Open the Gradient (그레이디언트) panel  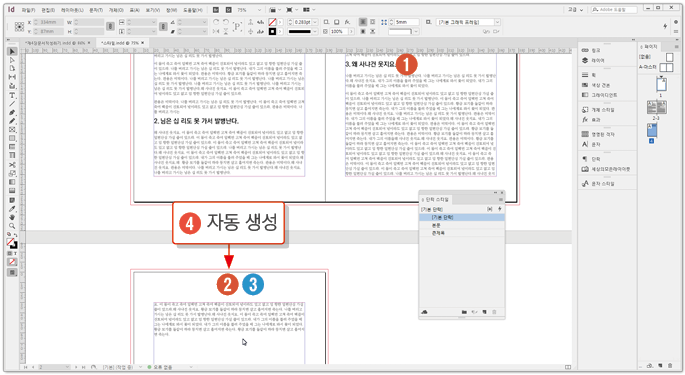click(x=599, y=95)
